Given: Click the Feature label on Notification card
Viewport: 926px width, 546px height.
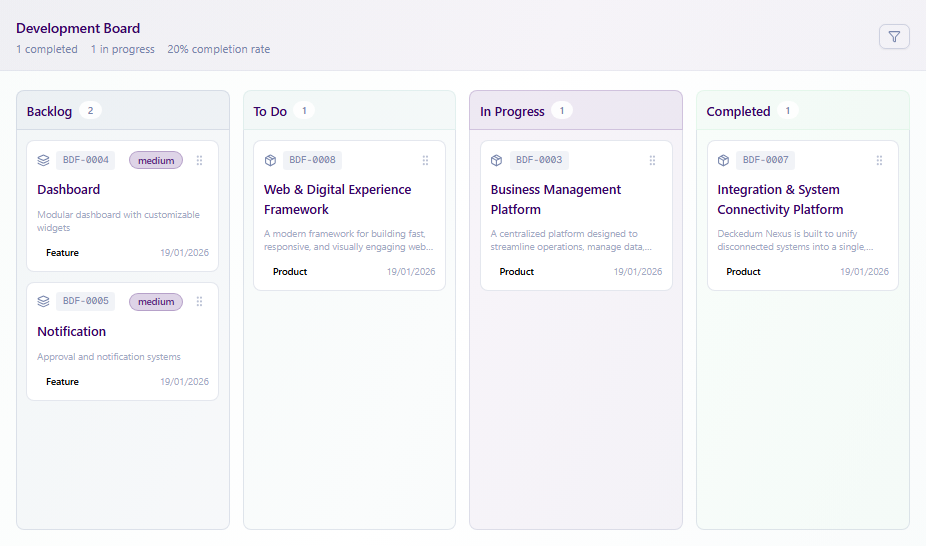Looking at the screenshot, I should click(62, 382).
